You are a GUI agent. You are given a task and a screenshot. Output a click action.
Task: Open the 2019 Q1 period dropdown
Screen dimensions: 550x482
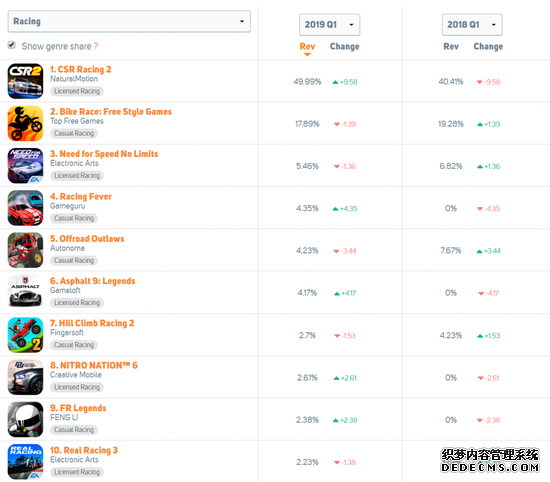pyautogui.click(x=329, y=25)
